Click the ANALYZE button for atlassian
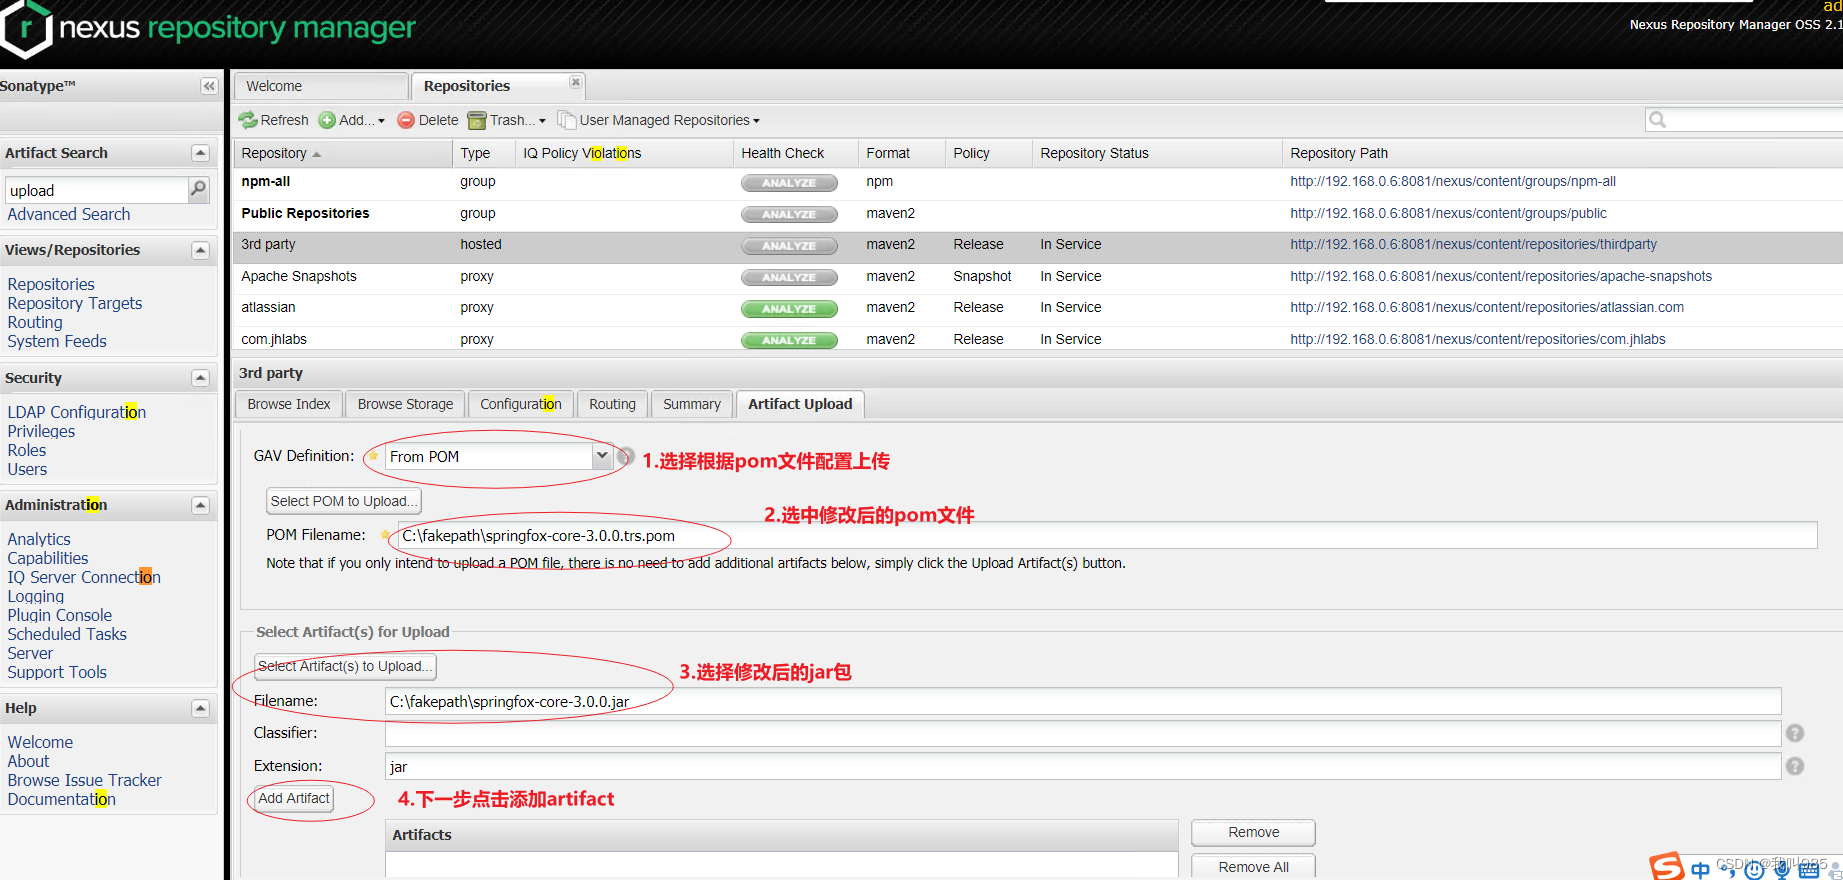The width and height of the screenshot is (1843, 880). pyautogui.click(x=789, y=309)
